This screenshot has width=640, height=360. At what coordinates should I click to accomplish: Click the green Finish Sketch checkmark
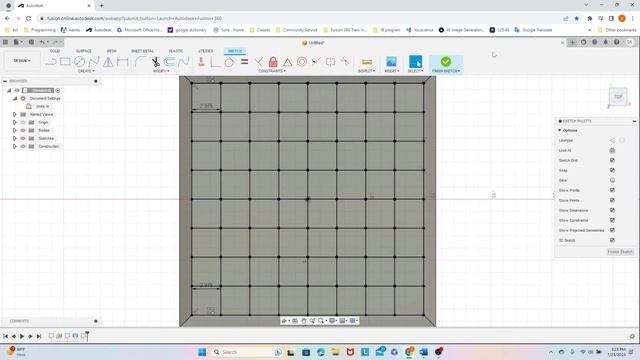coord(446,62)
